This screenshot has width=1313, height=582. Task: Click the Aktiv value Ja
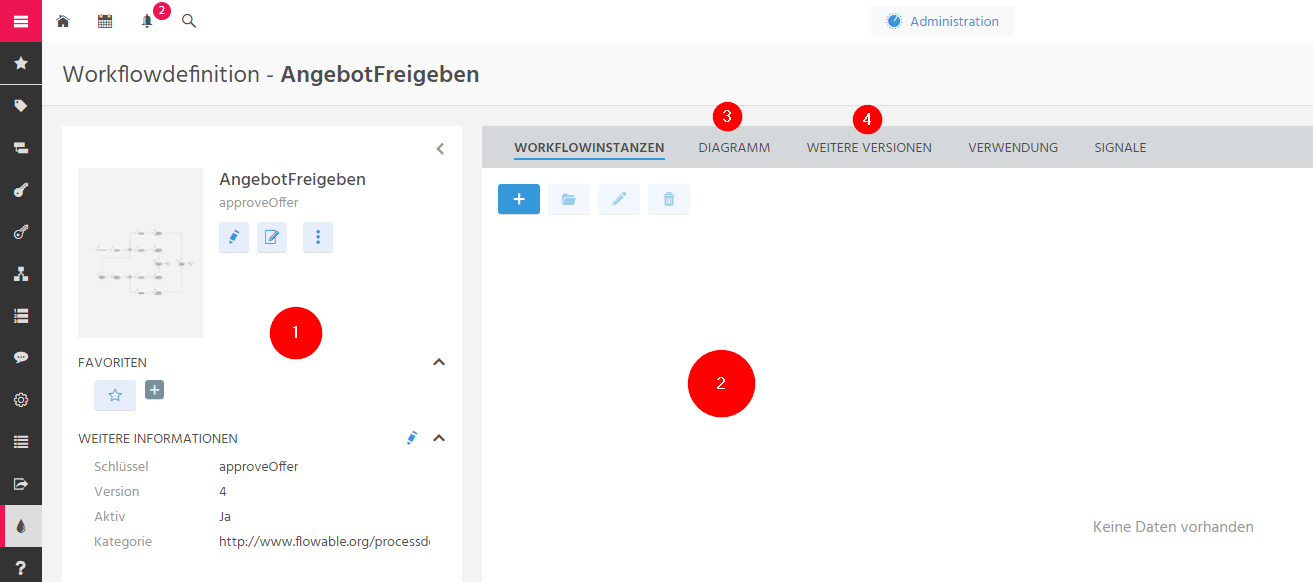pos(225,516)
